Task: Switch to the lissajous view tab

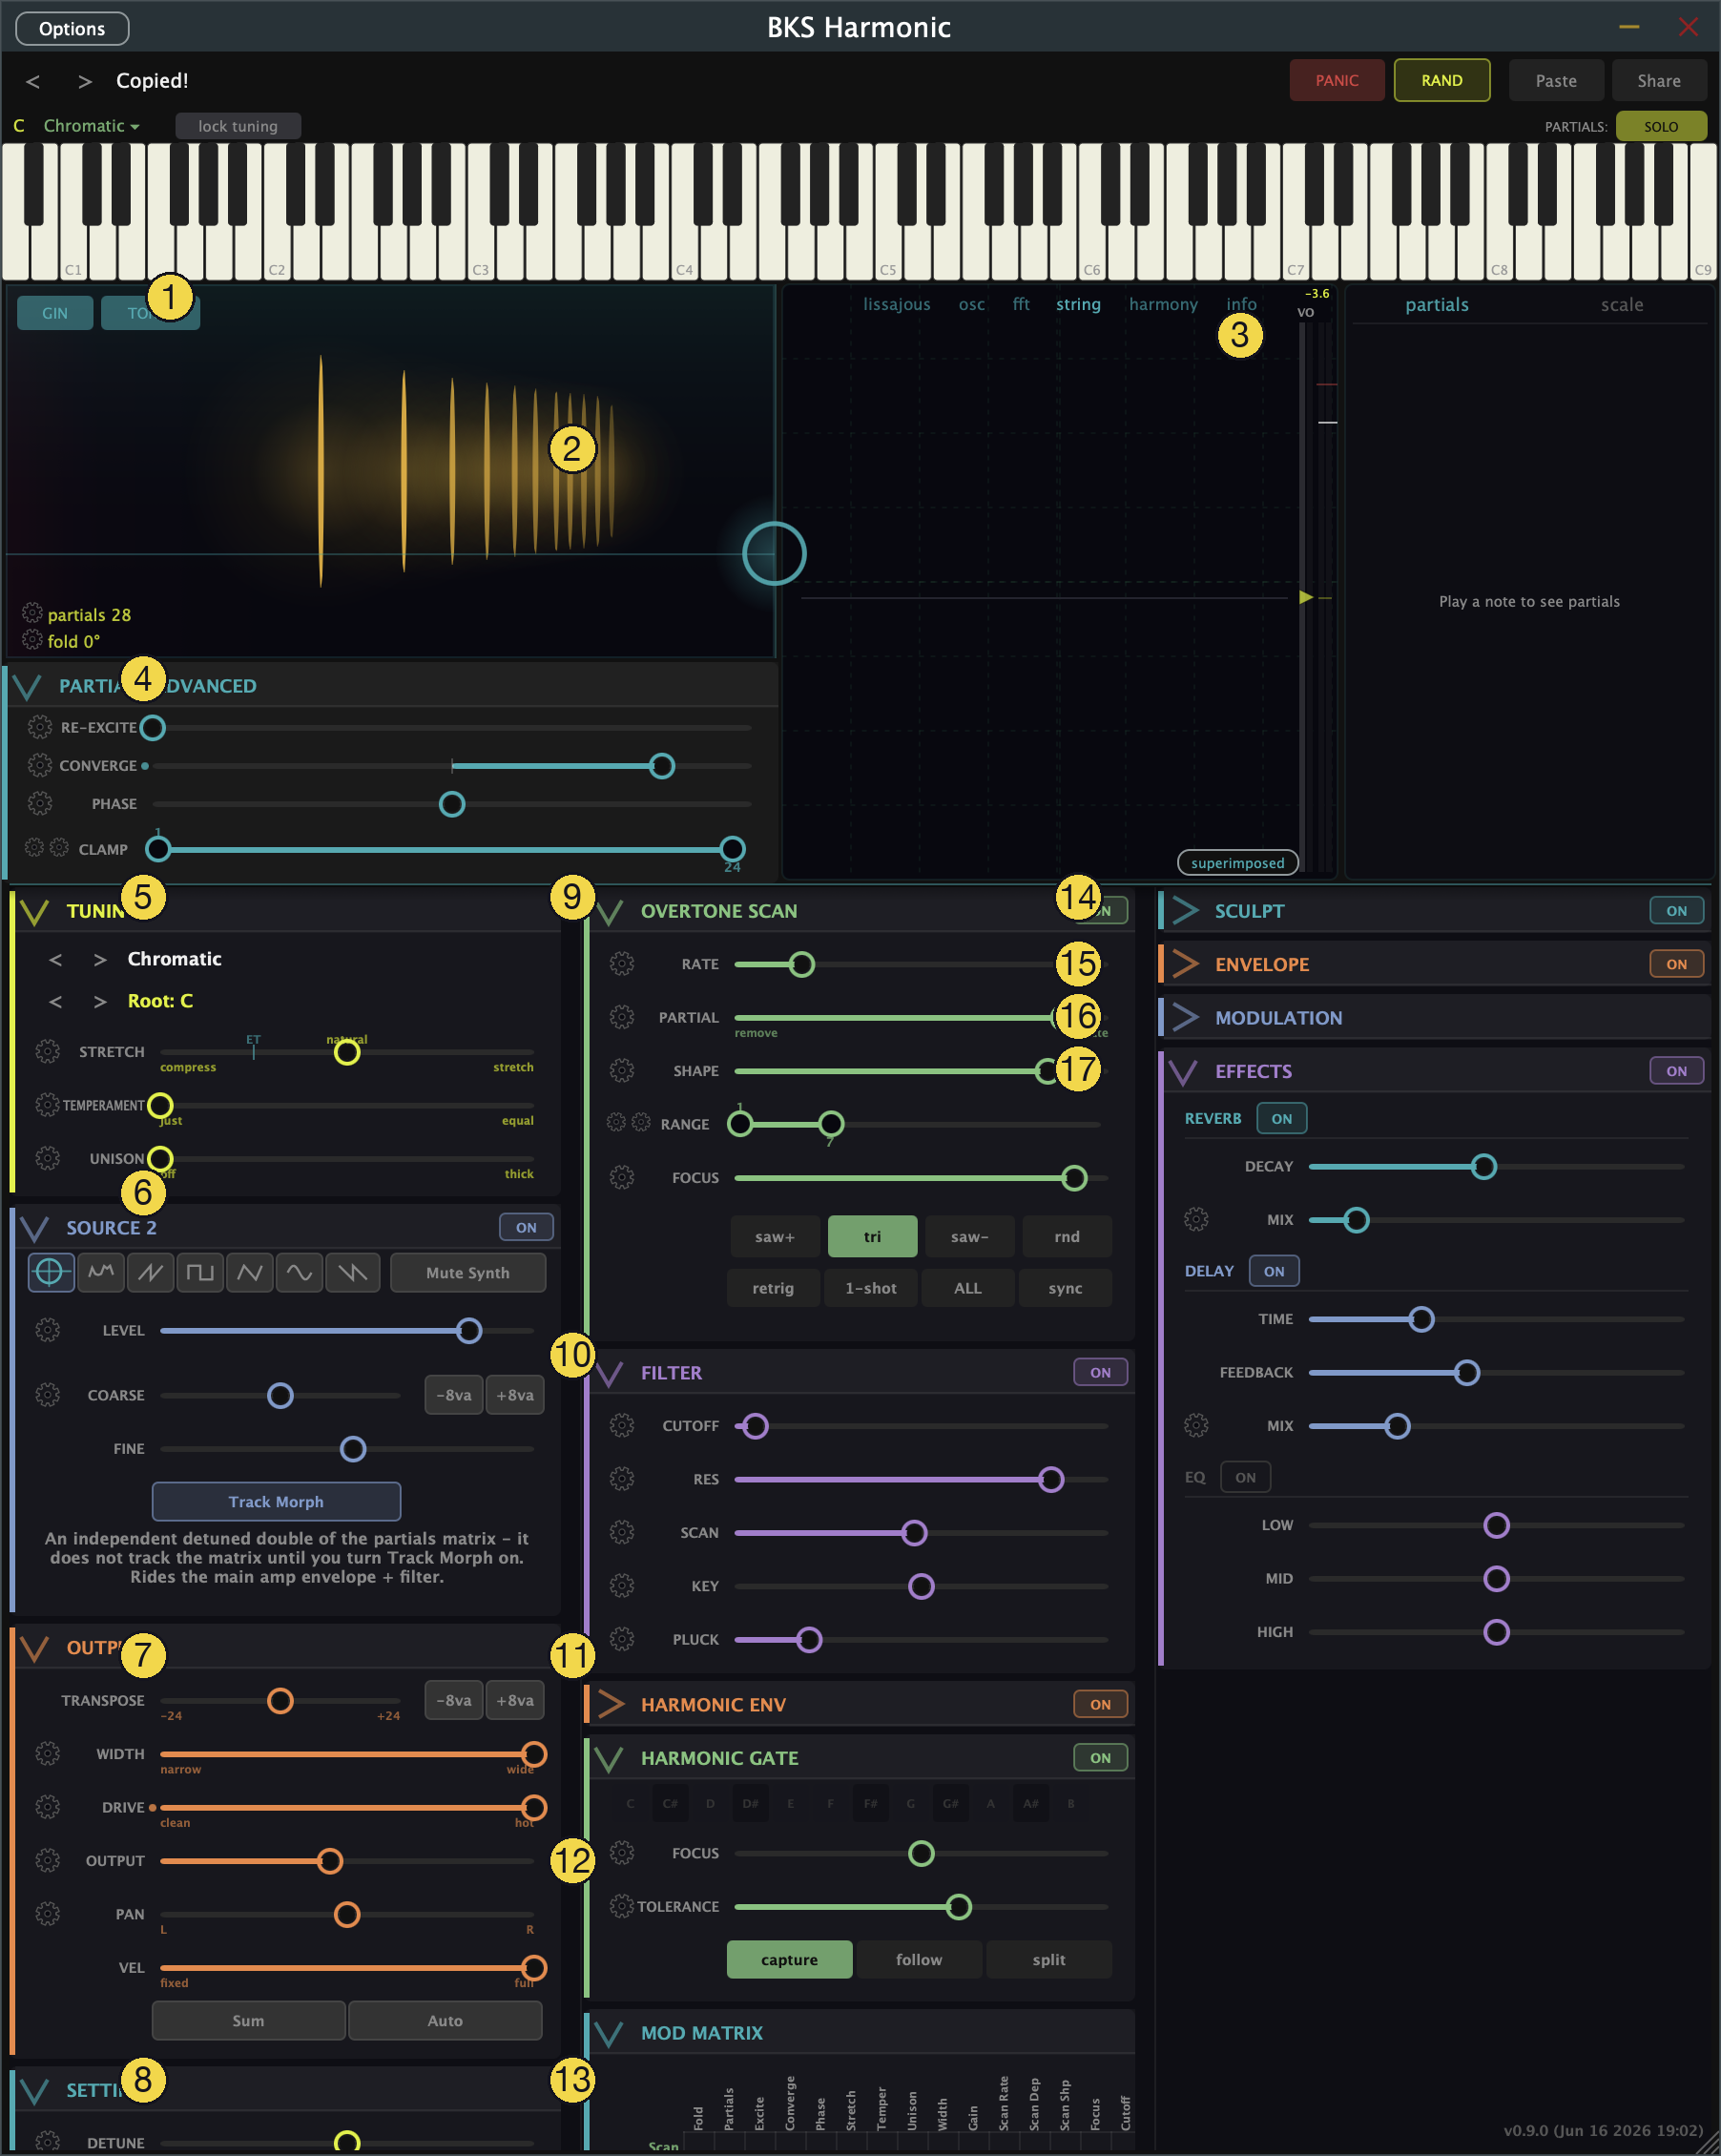Action: pos(896,304)
